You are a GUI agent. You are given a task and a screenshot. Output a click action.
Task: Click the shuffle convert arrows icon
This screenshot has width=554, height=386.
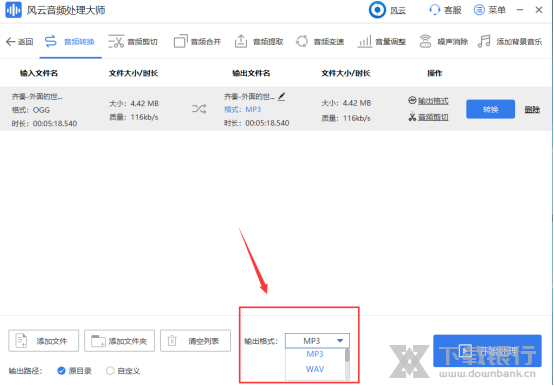click(x=199, y=109)
